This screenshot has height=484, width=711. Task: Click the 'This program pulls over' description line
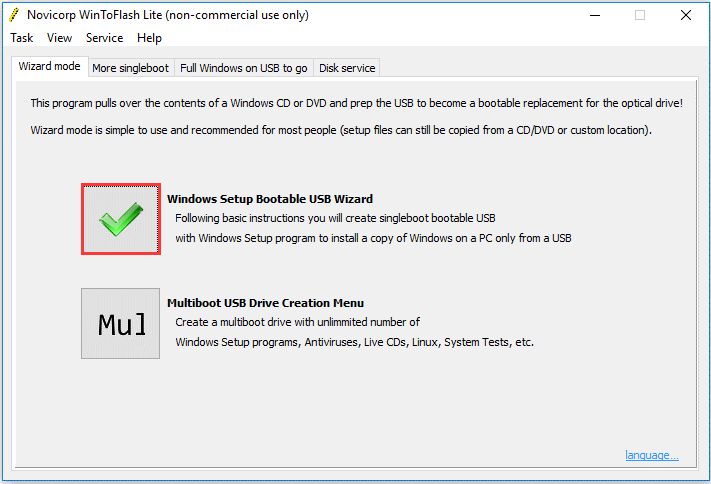356,103
